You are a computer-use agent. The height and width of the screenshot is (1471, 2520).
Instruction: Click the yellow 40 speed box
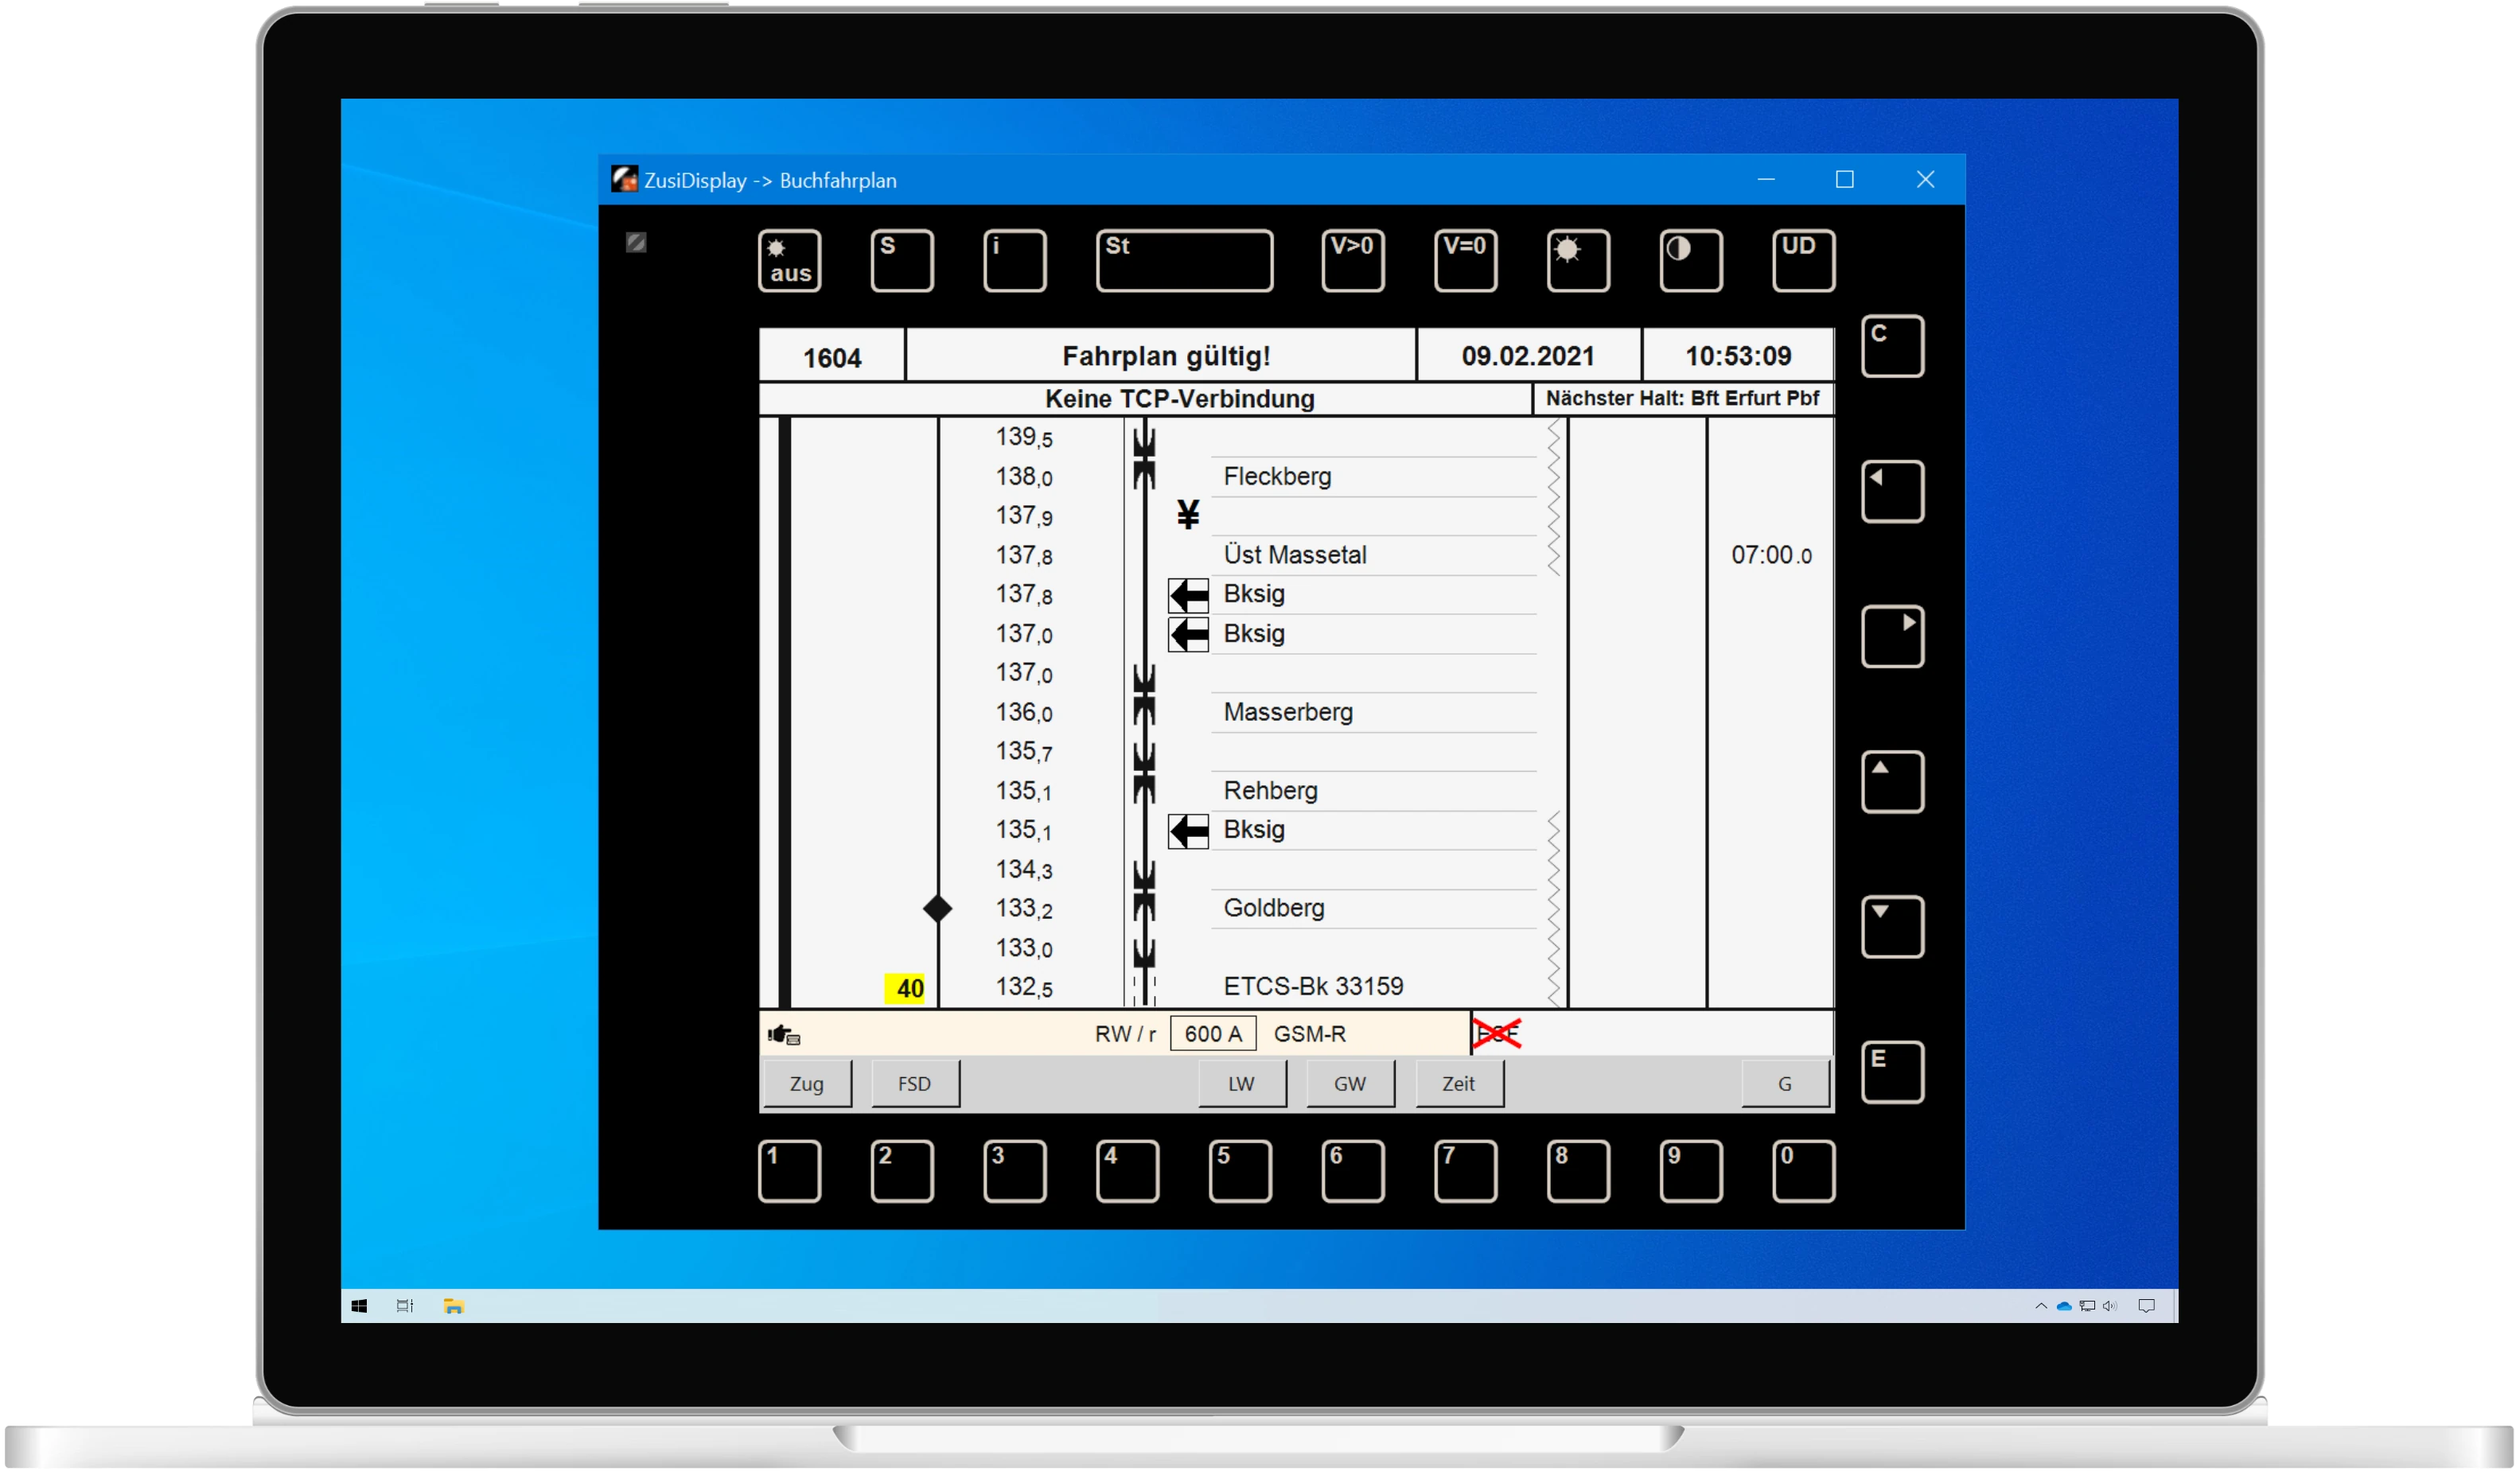point(905,988)
